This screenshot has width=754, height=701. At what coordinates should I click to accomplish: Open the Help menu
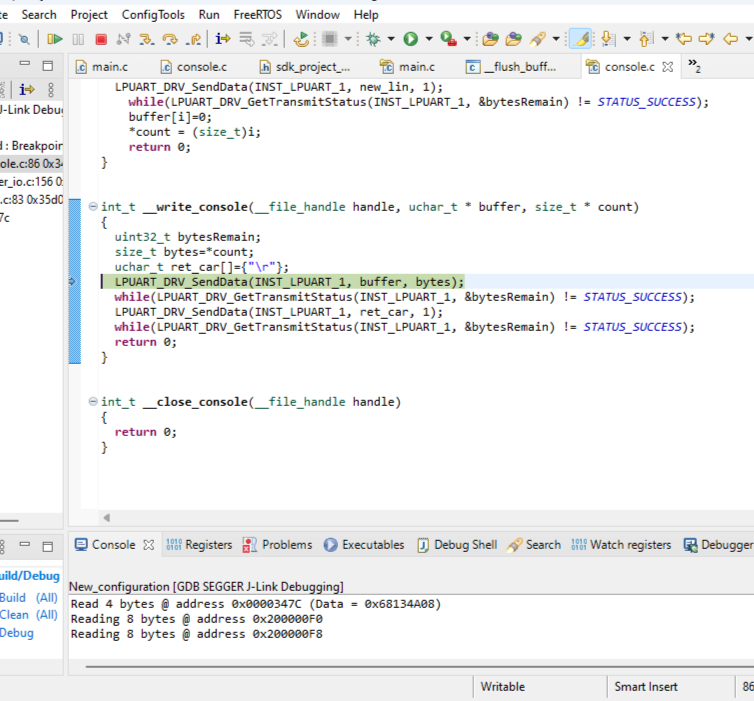(366, 15)
